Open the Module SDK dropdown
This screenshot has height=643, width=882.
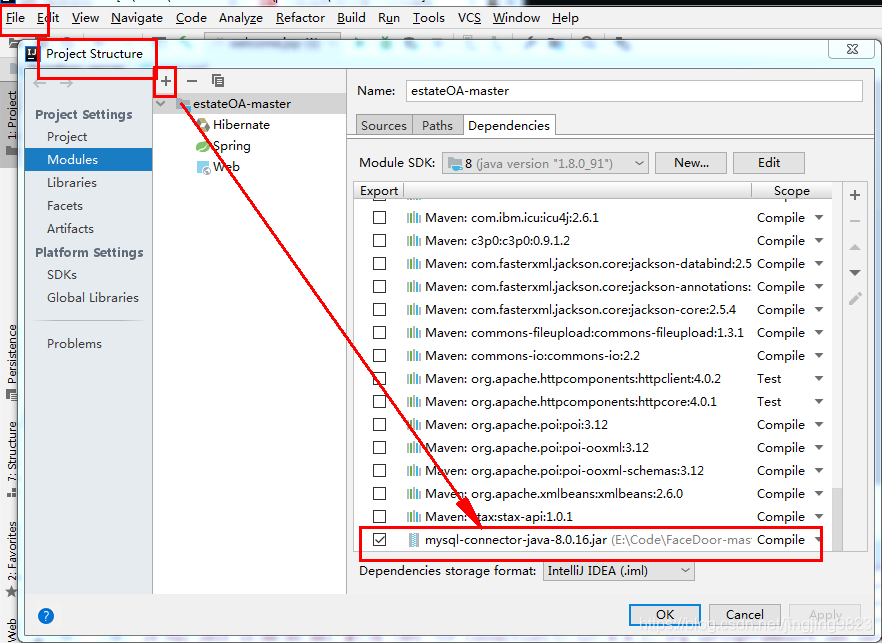[545, 164]
